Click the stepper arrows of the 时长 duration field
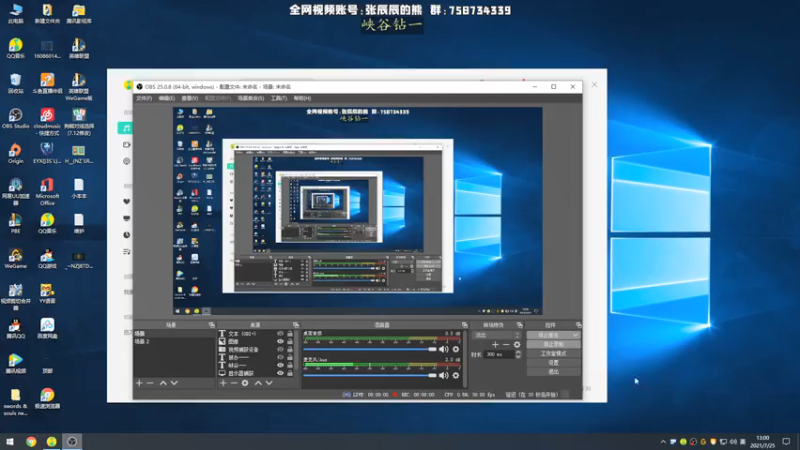The width and height of the screenshot is (800, 450). [x=518, y=354]
